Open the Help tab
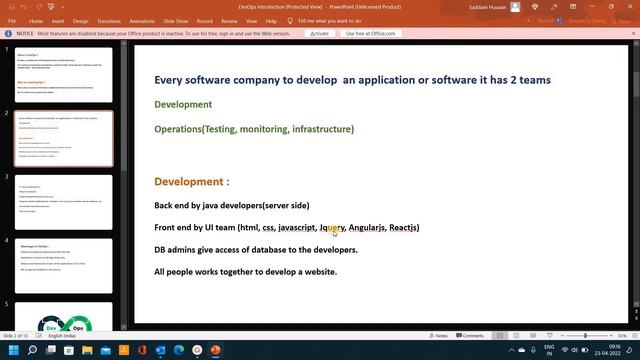This screenshot has height=360, width=640. point(271,21)
